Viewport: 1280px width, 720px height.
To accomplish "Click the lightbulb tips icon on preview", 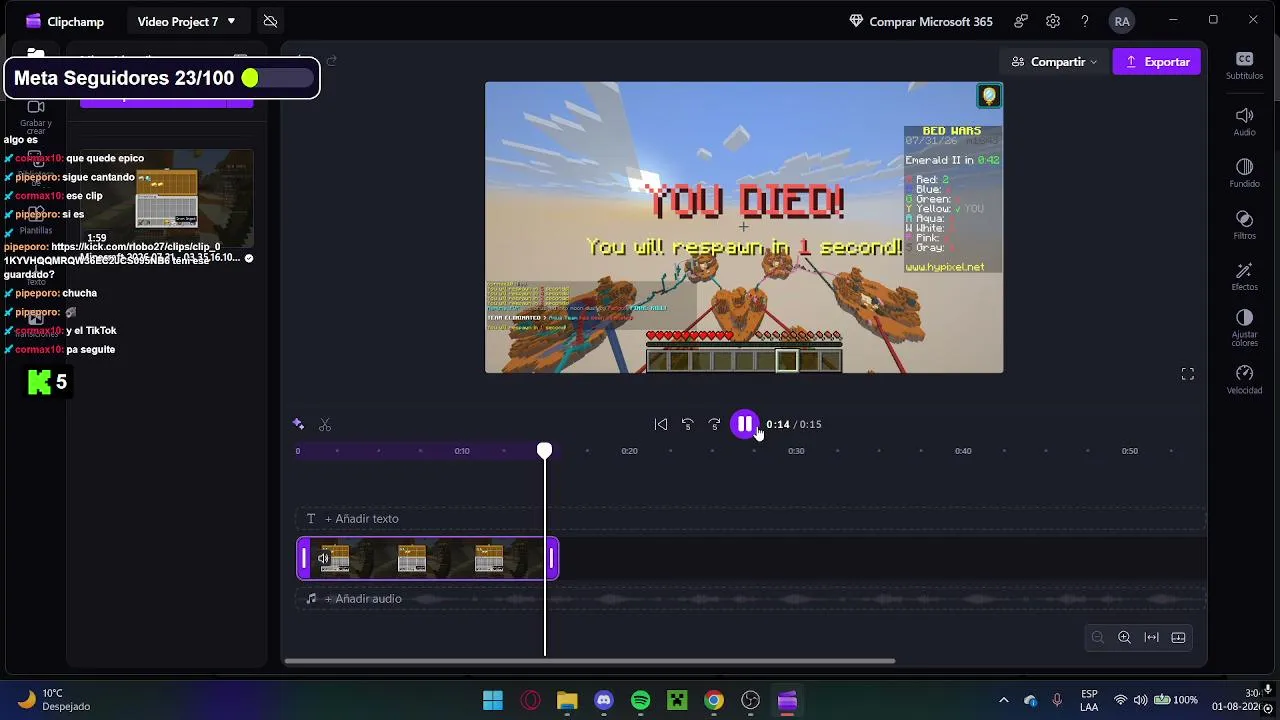I will coord(989,96).
